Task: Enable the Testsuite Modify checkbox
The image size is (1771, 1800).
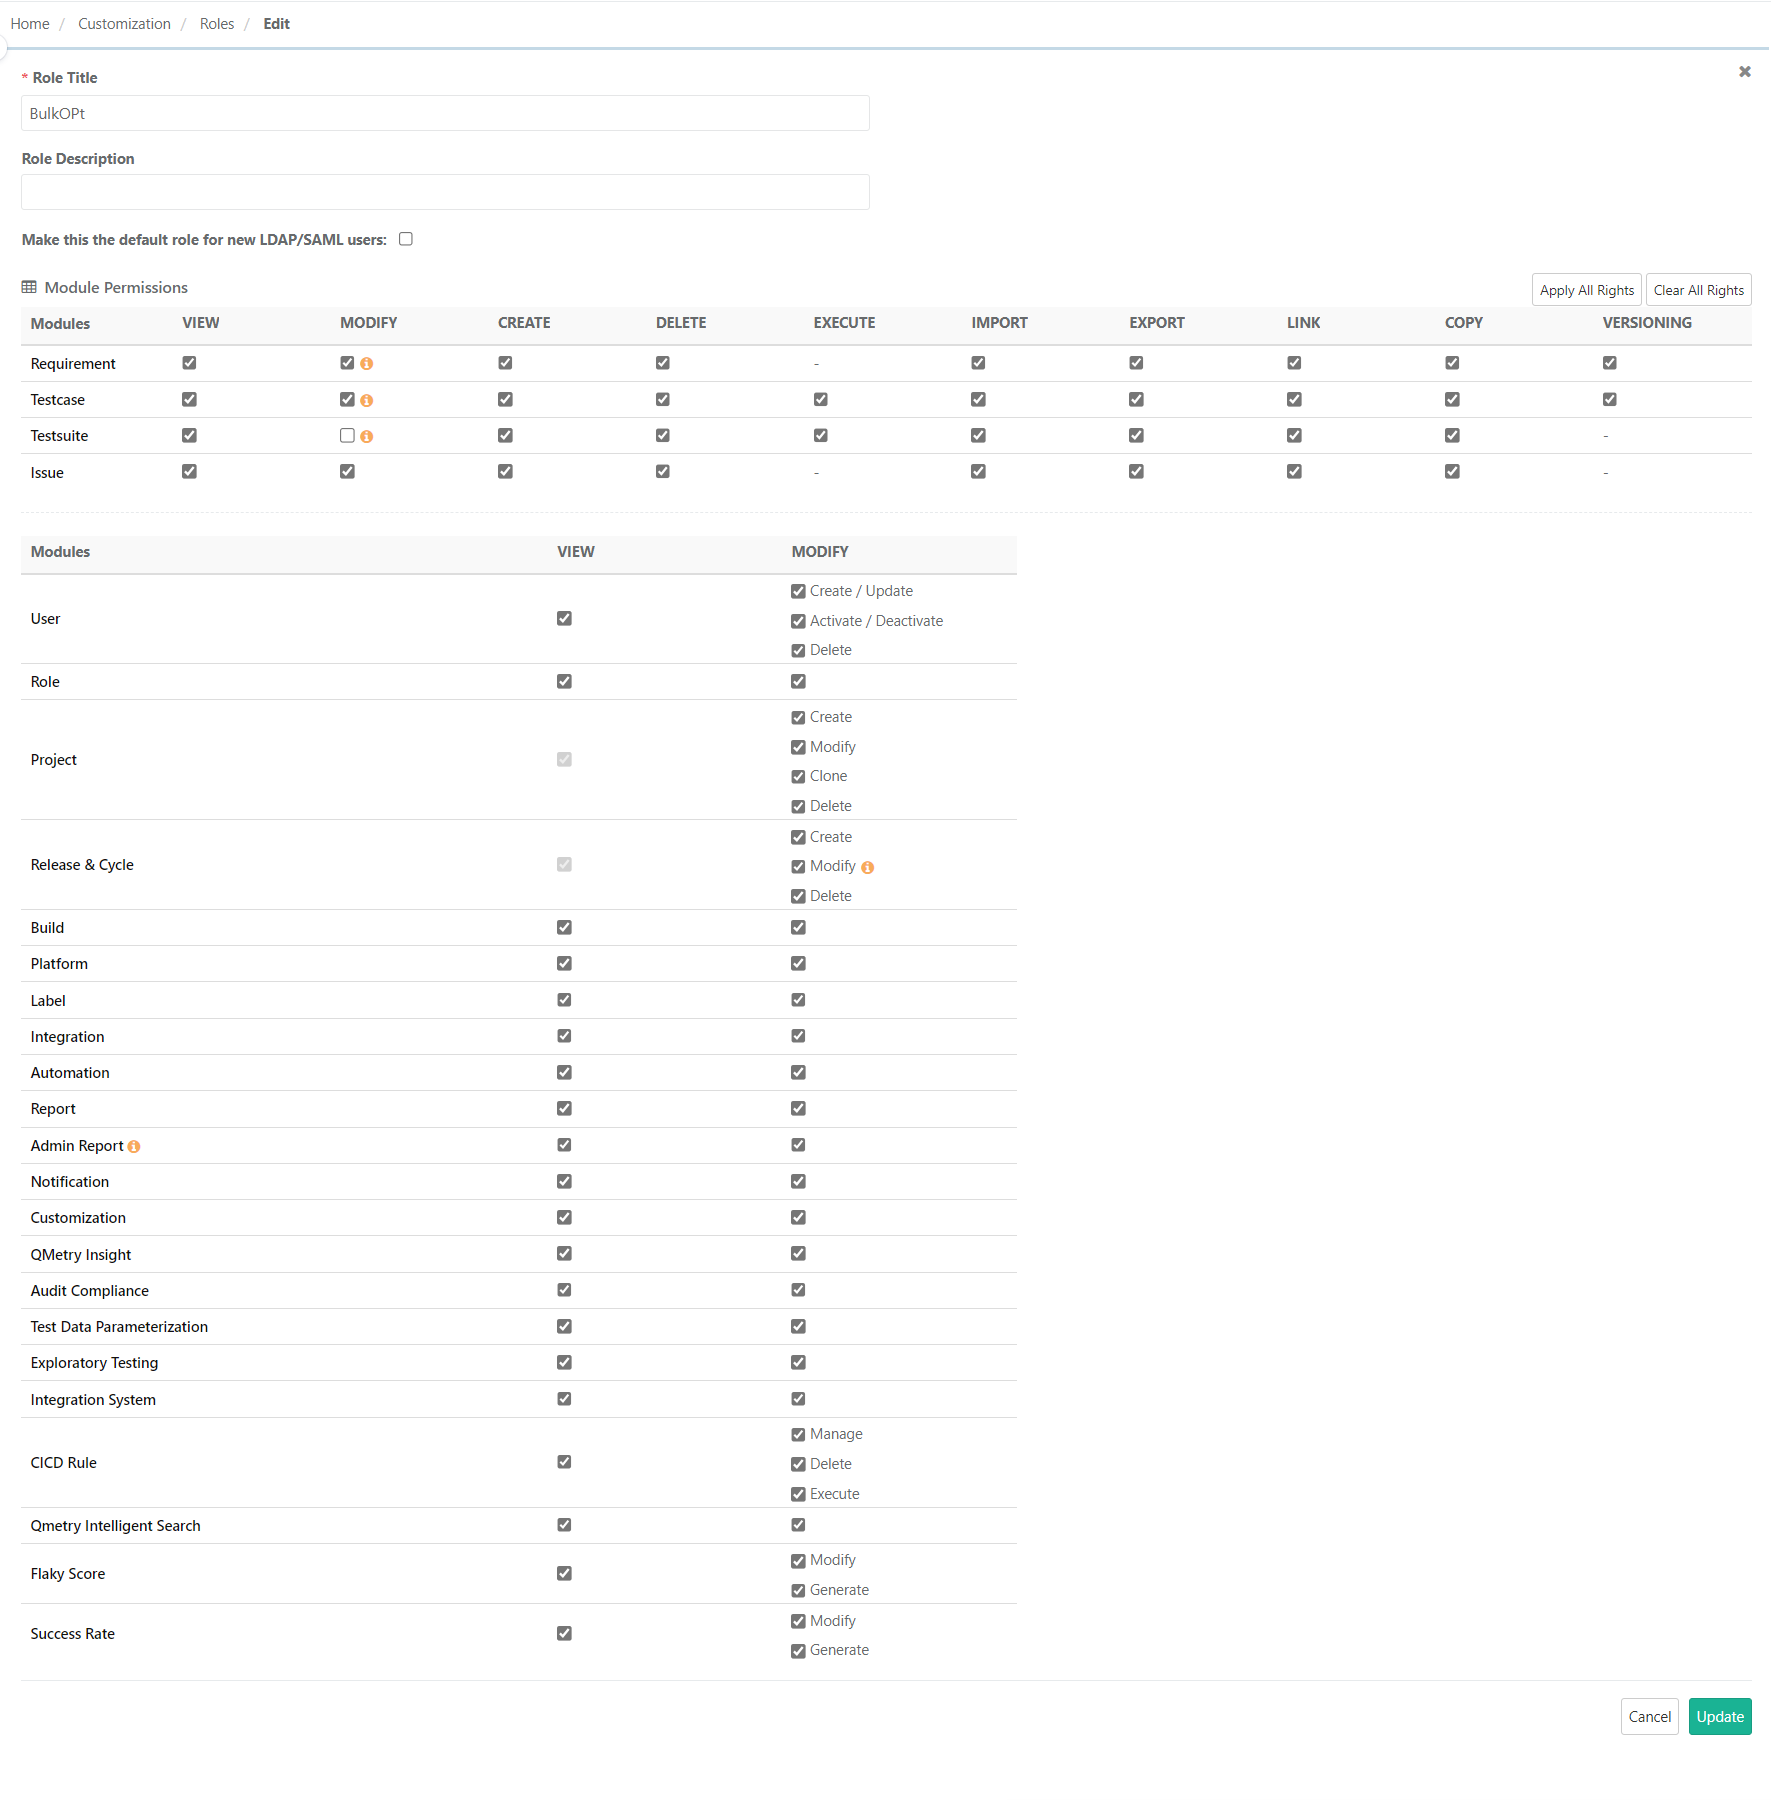Action: pyautogui.click(x=347, y=435)
